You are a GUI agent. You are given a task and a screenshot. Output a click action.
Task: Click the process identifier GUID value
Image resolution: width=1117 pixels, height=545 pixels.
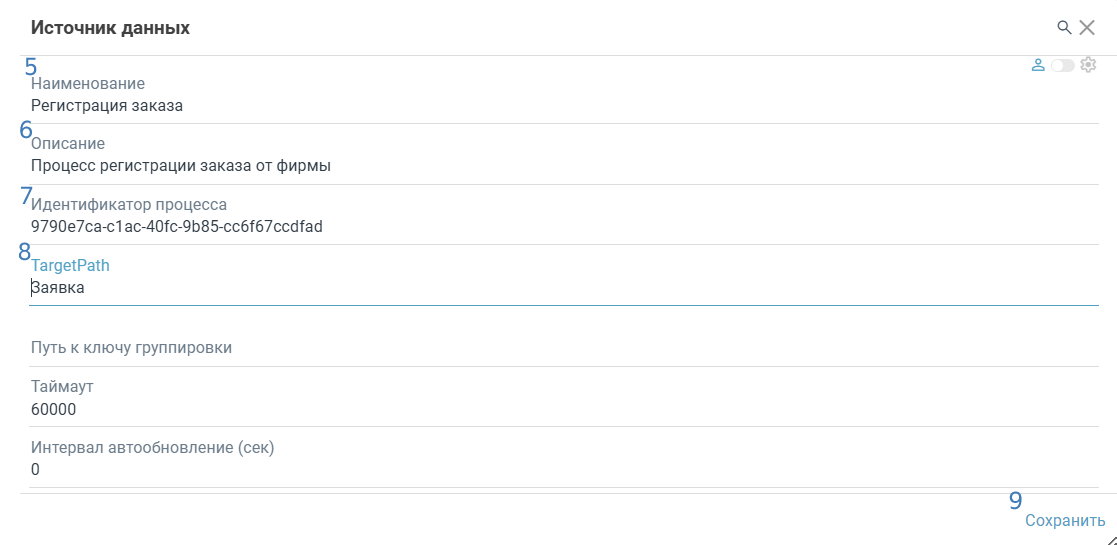pyautogui.click(x=177, y=227)
